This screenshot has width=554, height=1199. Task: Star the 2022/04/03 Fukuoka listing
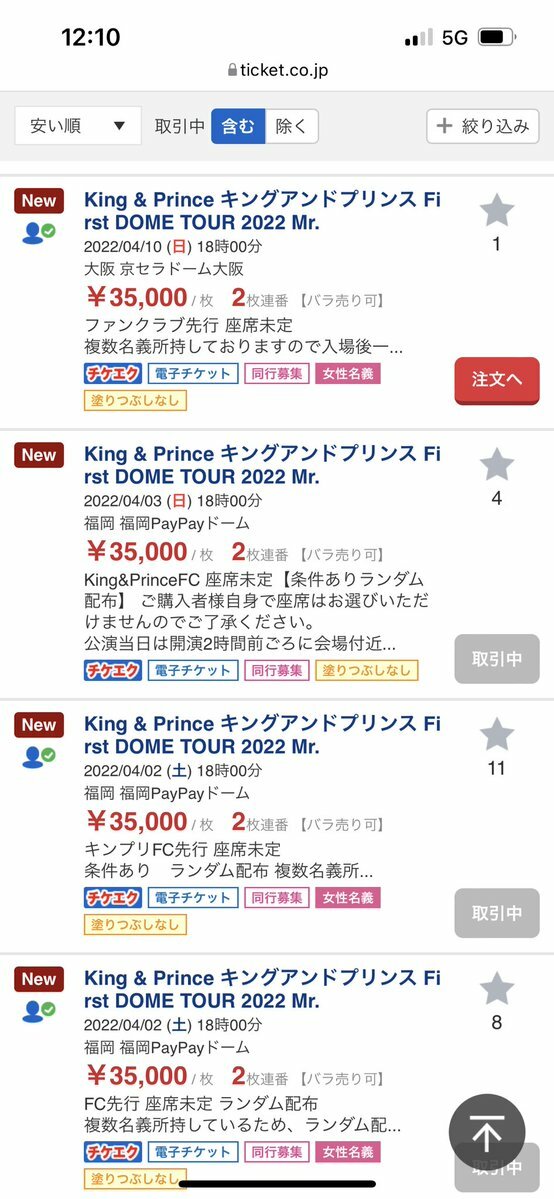[x=497, y=464]
